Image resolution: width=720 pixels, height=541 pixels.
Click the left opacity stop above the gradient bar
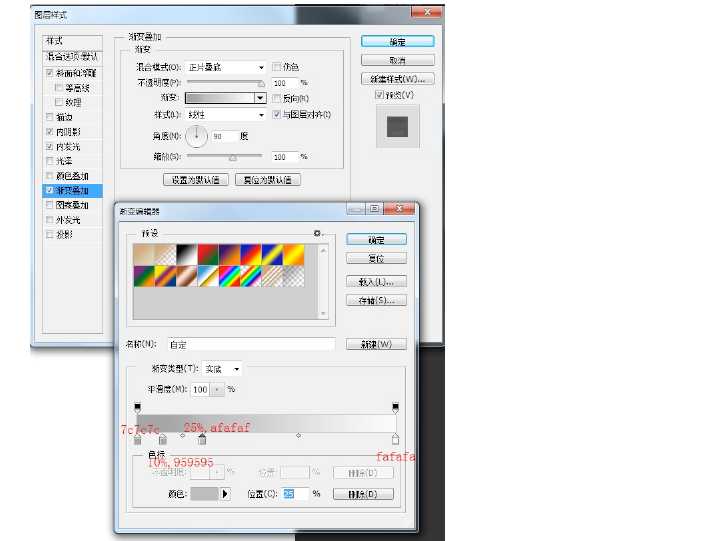tap(137, 407)
